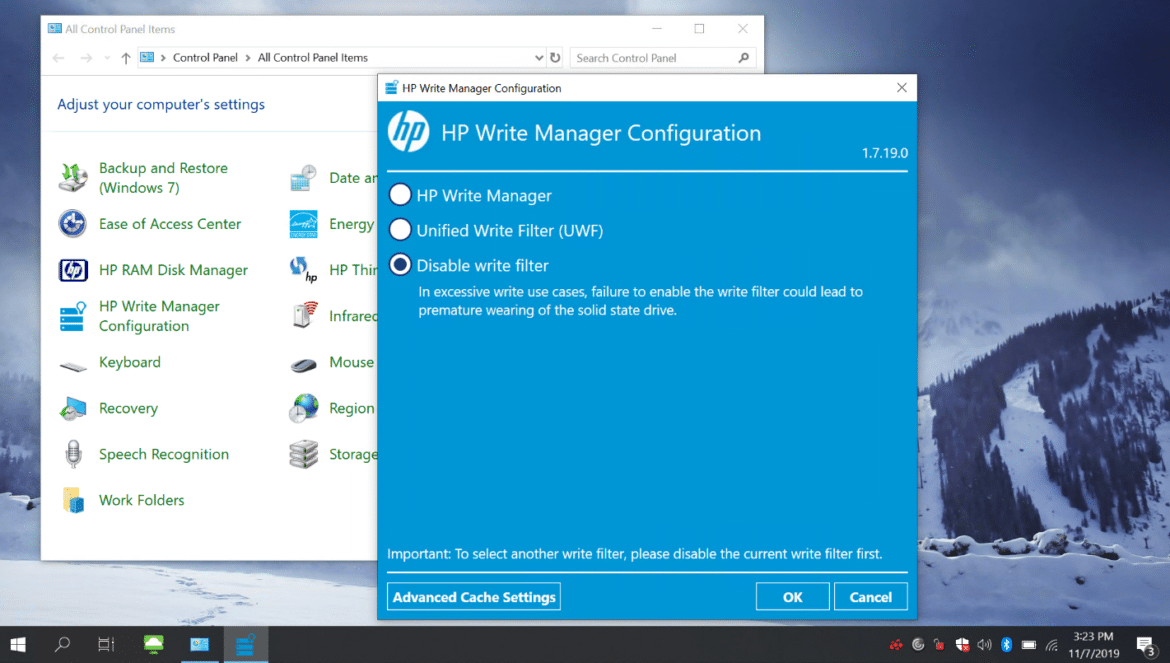This screenshot has width=1170, height=663.
Task: Check the battery status tray icon
Action: (x=1028, y=645)
